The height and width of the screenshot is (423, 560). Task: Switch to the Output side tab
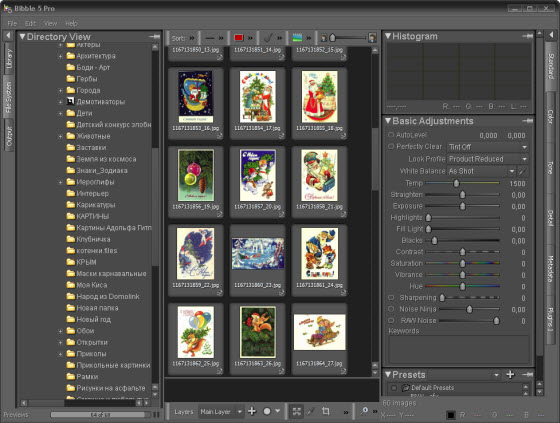tap(9, 136)
